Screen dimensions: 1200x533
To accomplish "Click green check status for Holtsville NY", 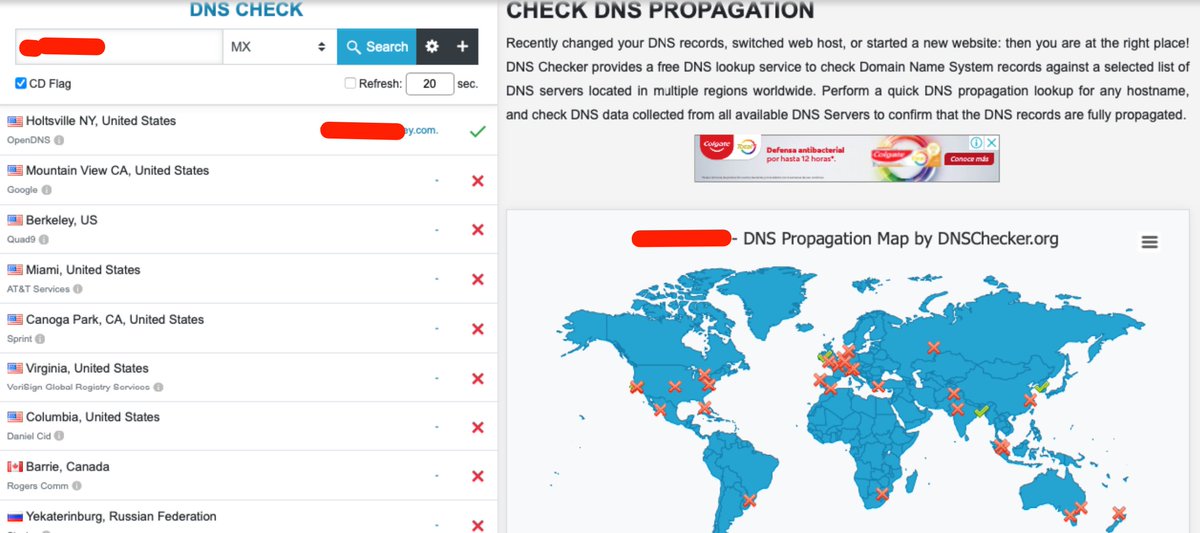I will (x=477, y=131).
